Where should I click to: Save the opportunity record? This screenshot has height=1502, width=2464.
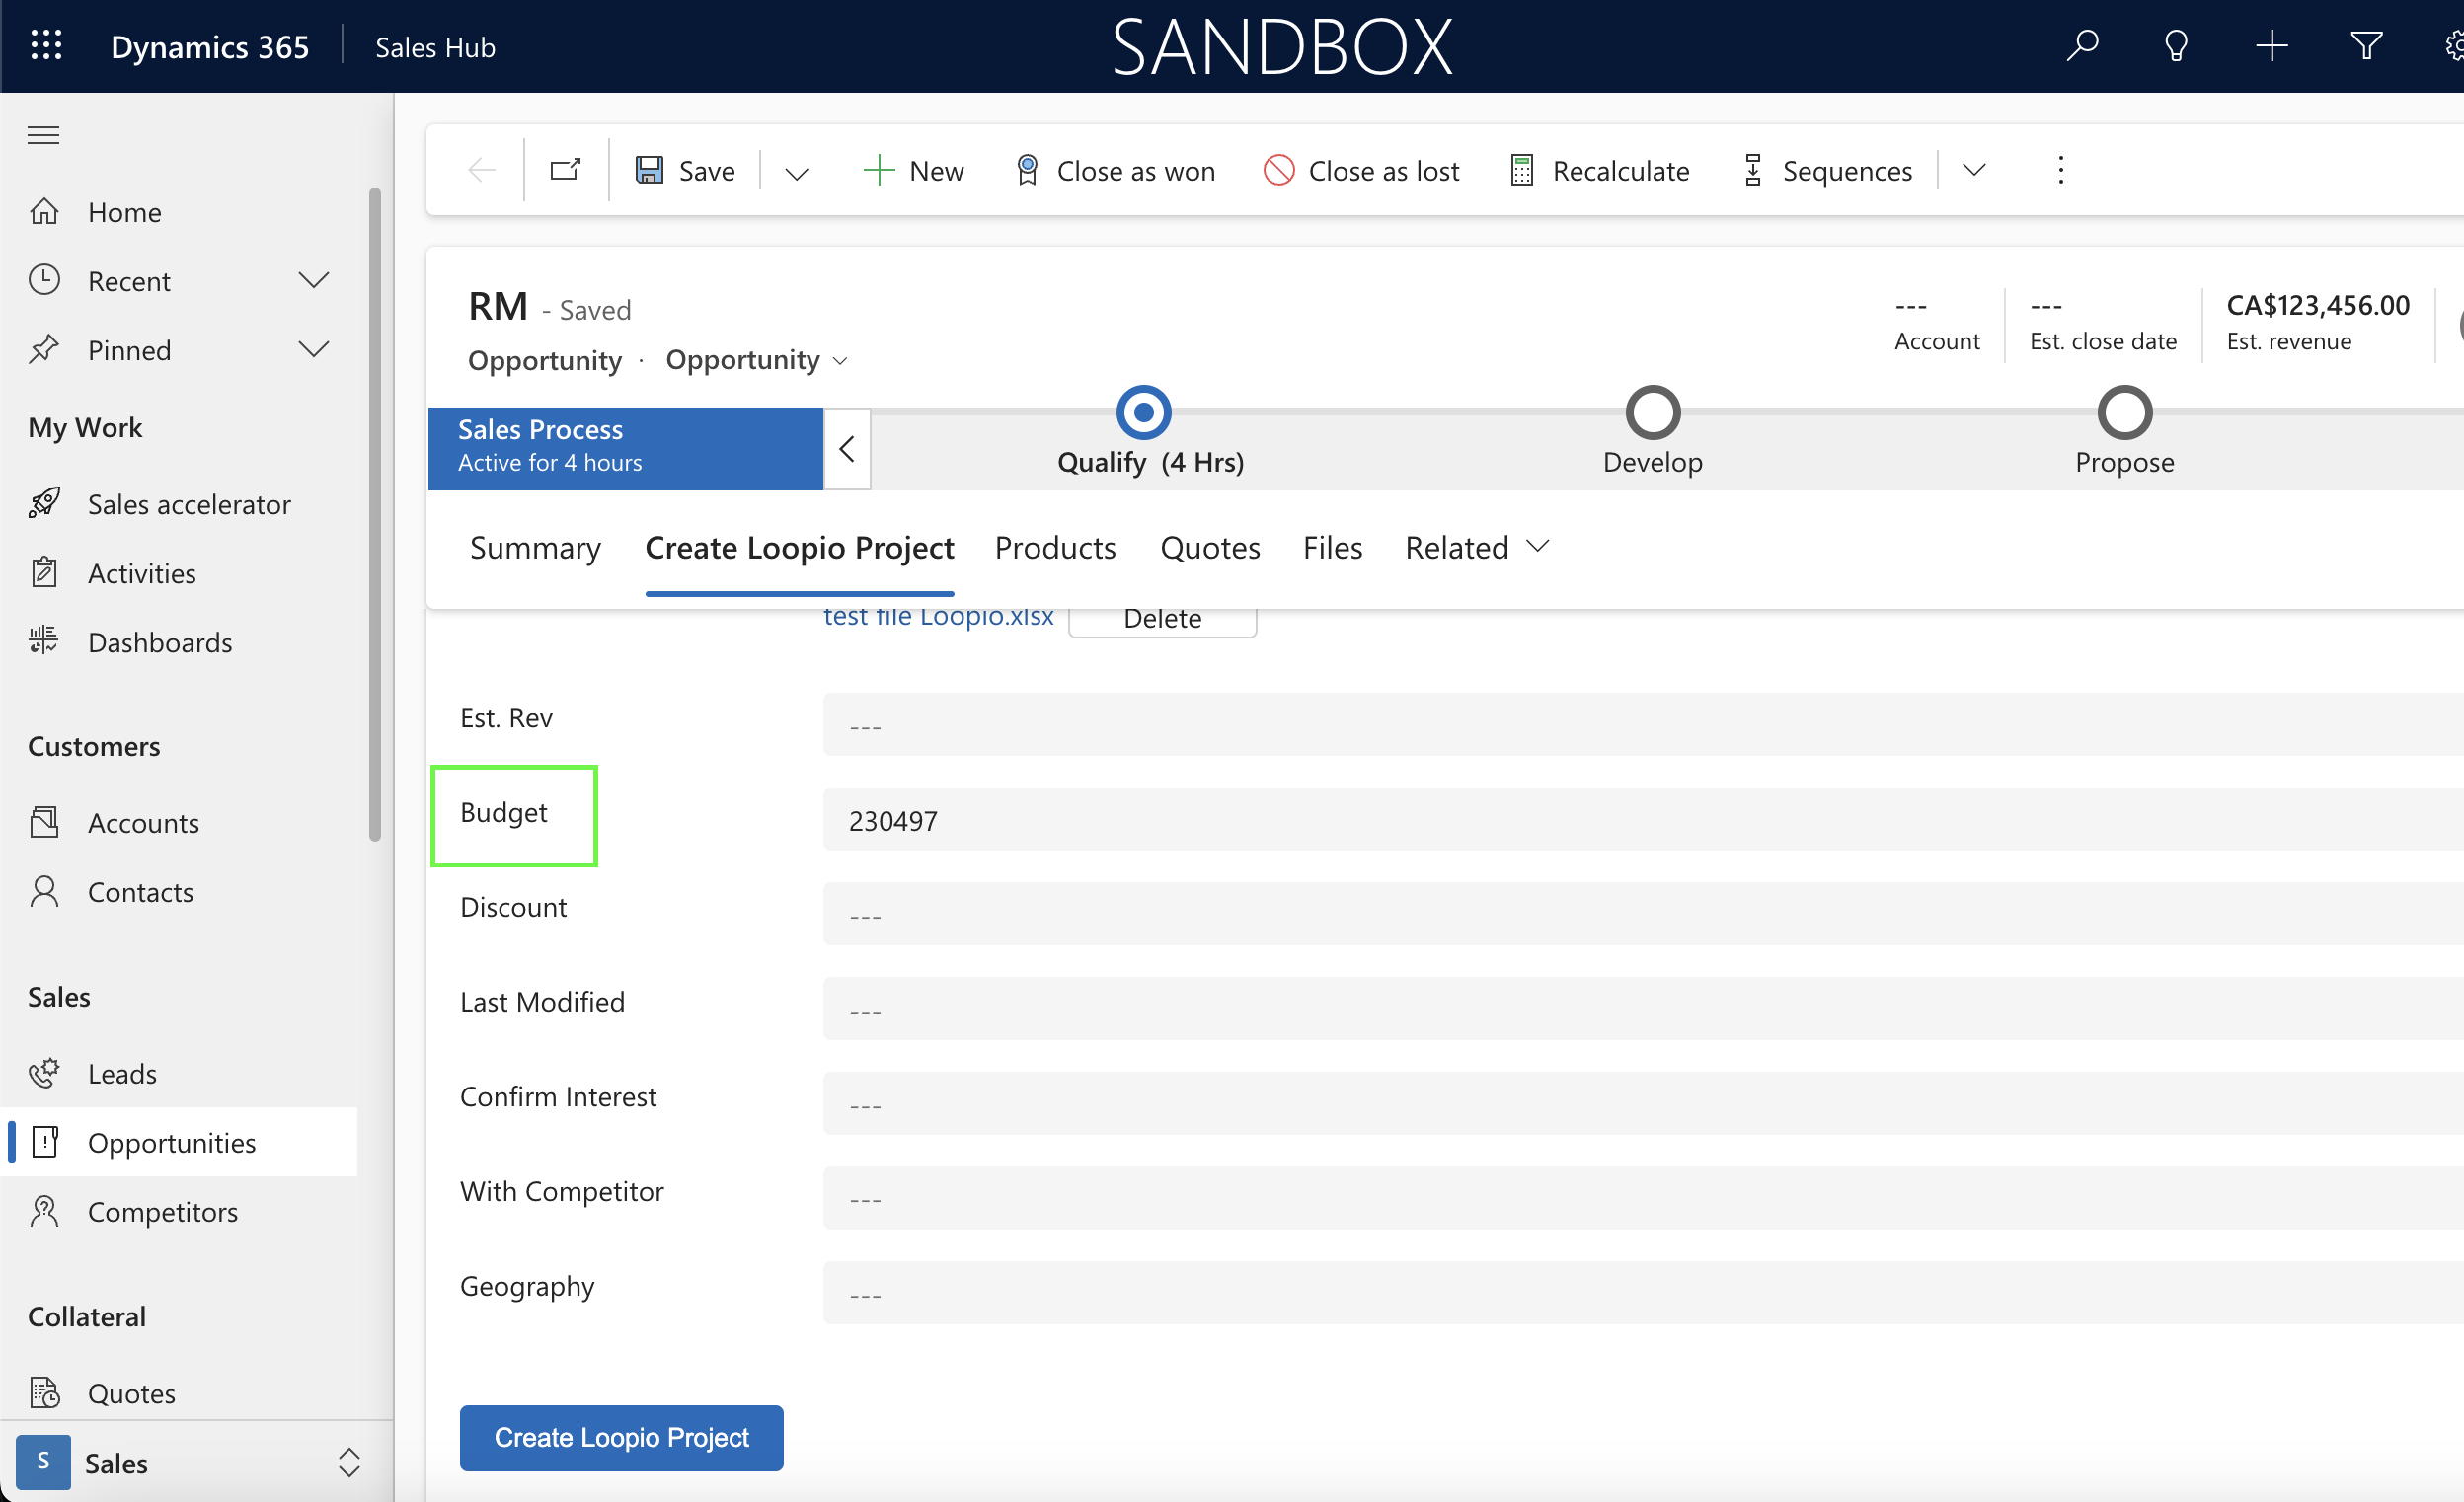pyautogui.click(x=686, y=171)
